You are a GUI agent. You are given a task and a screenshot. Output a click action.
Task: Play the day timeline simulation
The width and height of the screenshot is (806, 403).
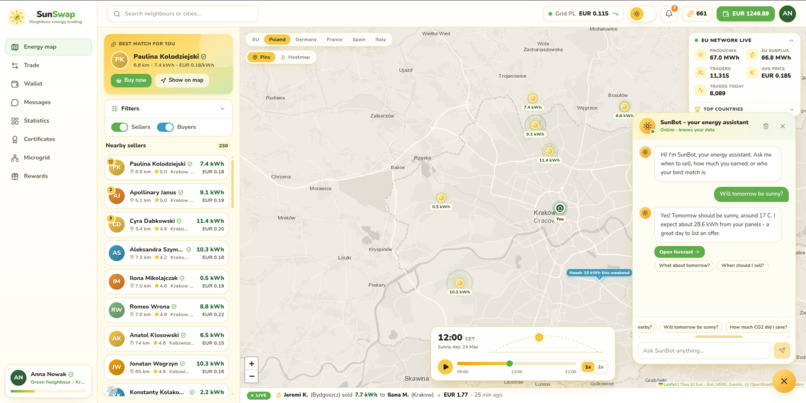pyautogui.click(x=445, y=367)
